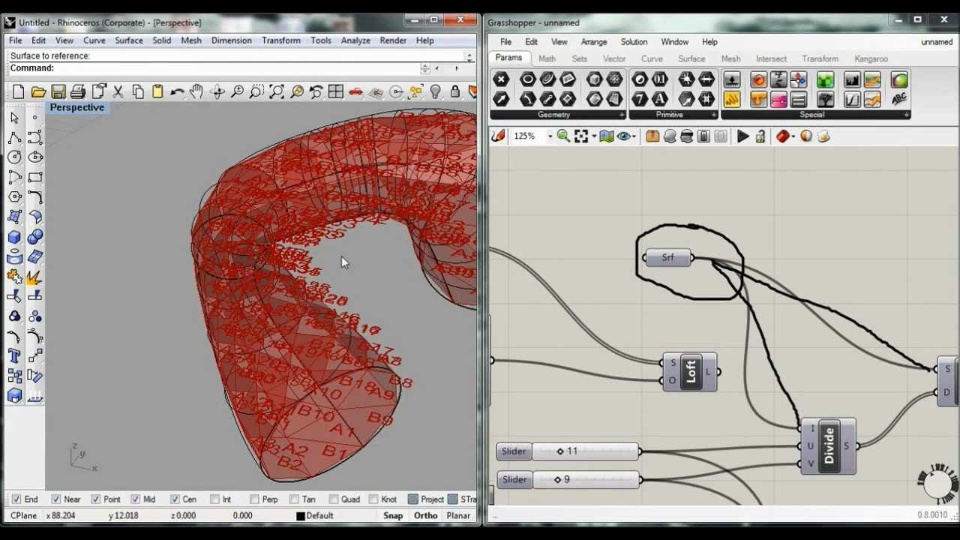The width and height of the screenshot is (960, 540).
Task: Expand the Geometry panel in Grasshopper
Action: coord(622,115)
